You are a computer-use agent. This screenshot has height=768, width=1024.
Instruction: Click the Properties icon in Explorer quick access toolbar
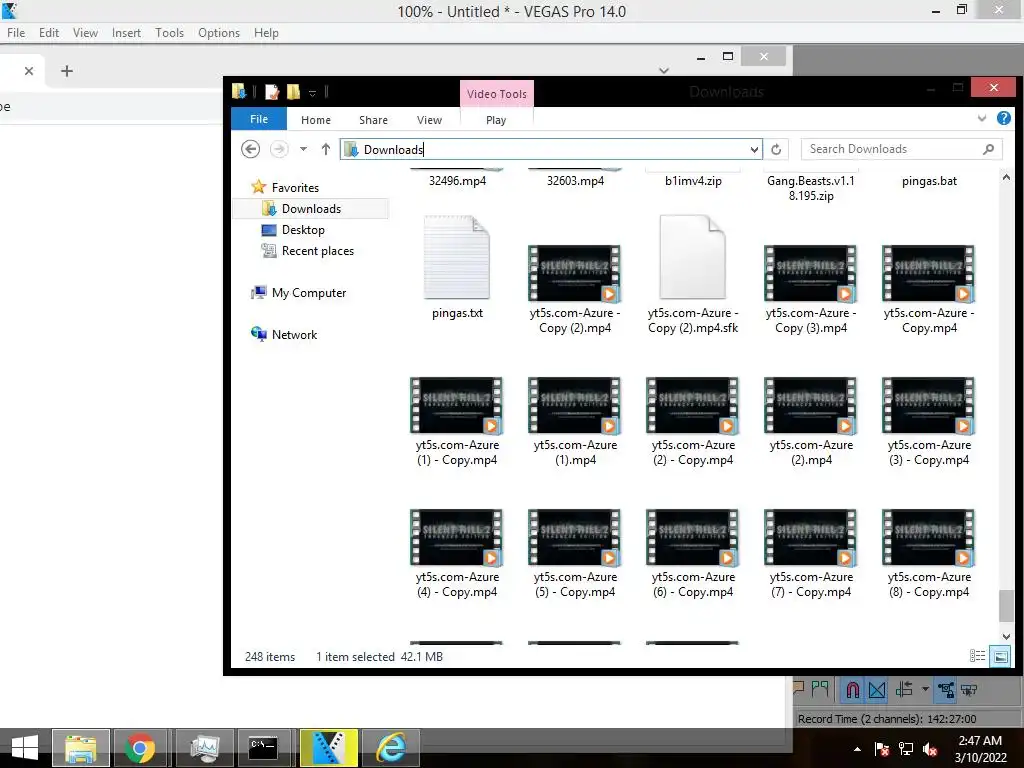(x=272, y=92)
